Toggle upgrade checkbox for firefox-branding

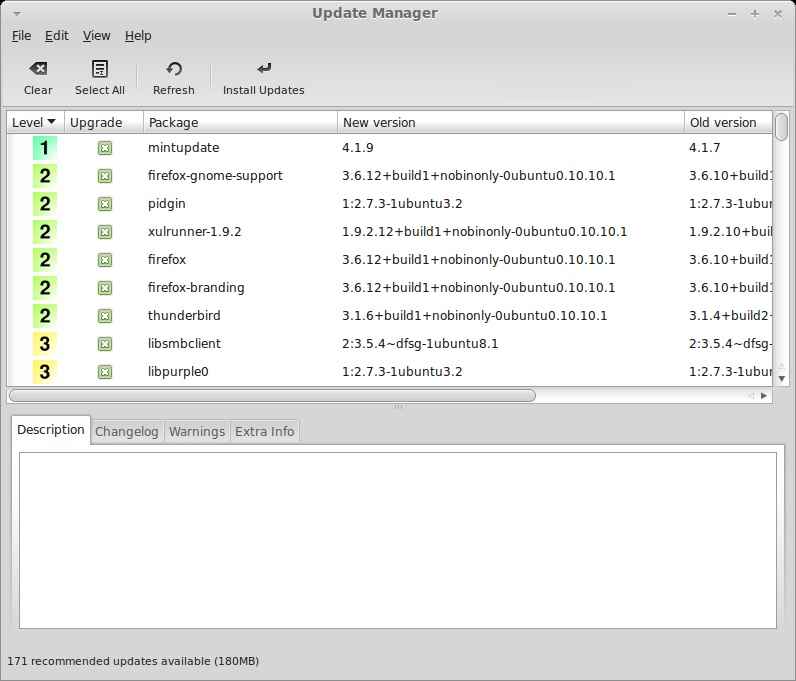[105, 287]
